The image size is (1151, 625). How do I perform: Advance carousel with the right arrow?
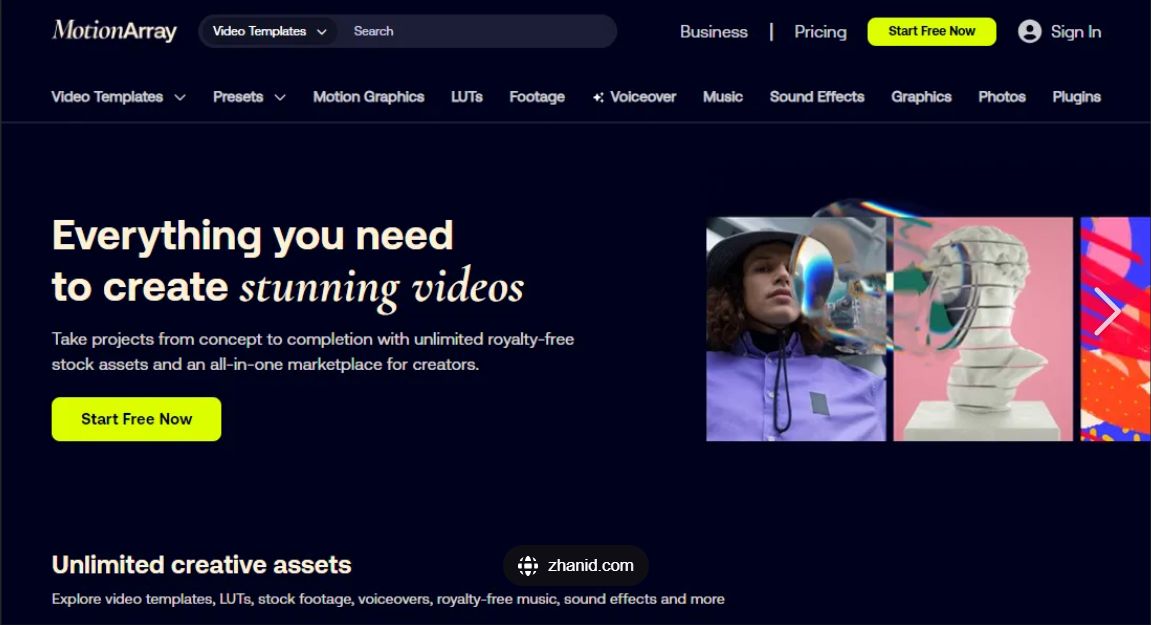[x=1106, y=311]
